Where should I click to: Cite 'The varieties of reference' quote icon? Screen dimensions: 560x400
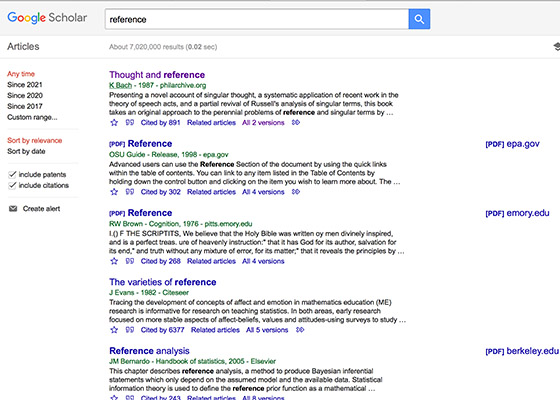click(130, 330)
